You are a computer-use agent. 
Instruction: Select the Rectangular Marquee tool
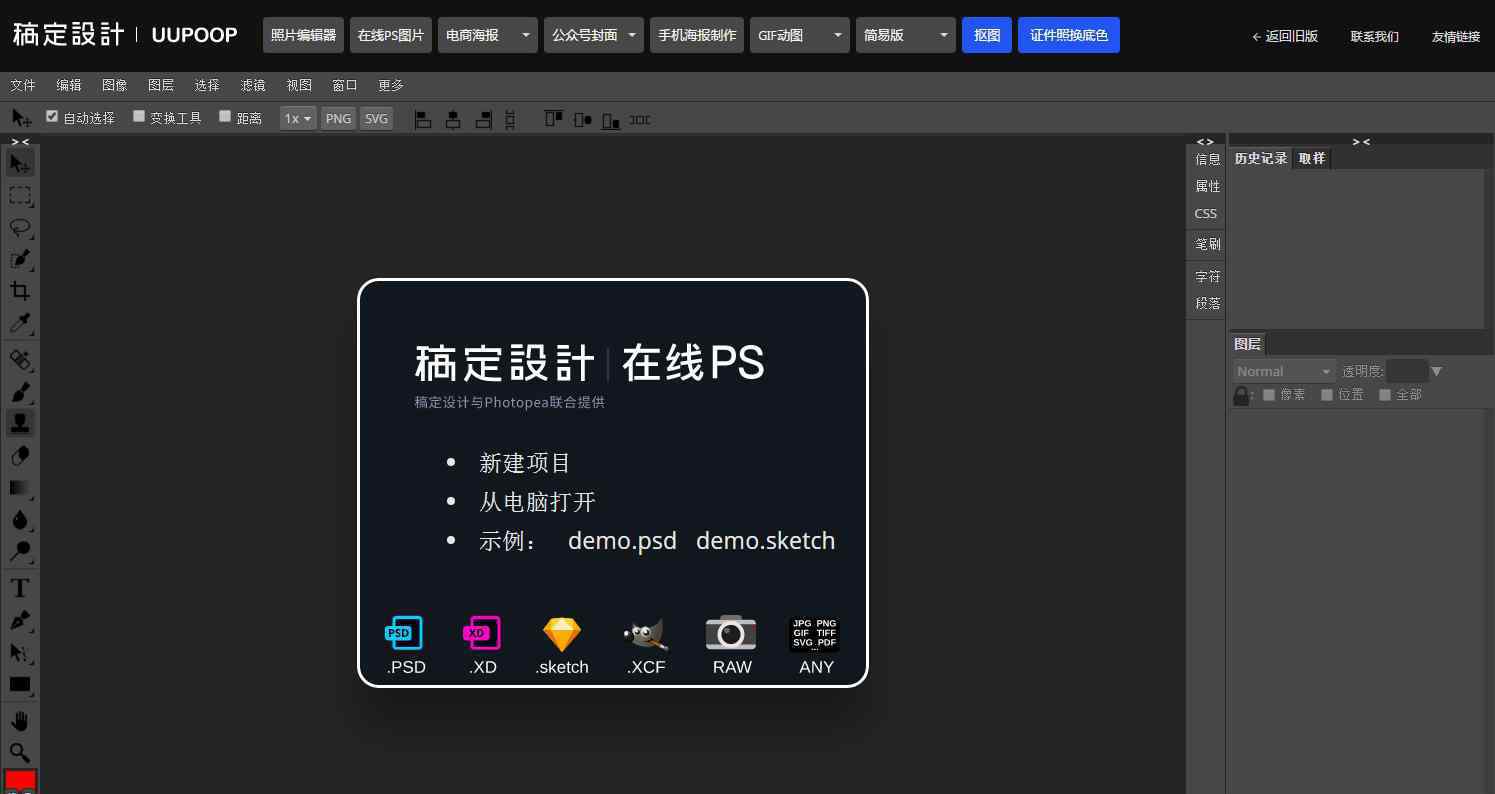[20, 195]
